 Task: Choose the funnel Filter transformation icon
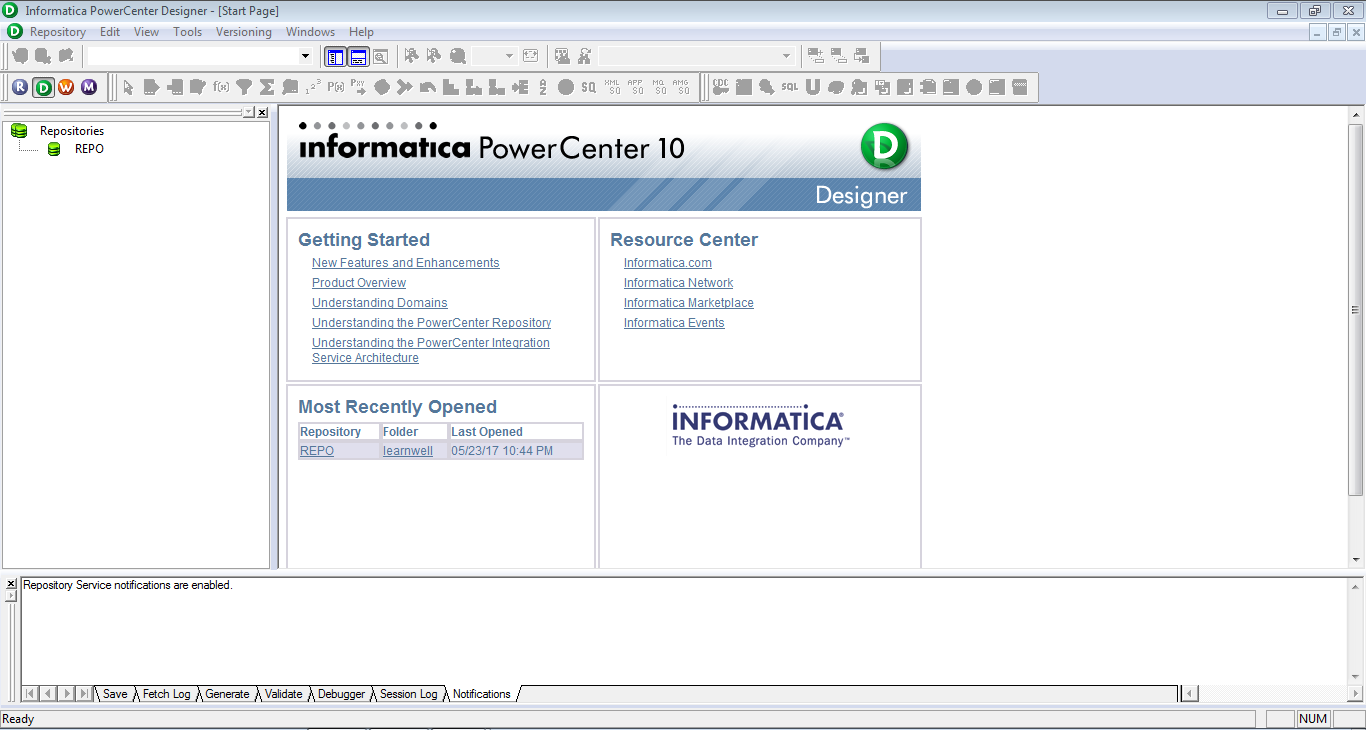[244, 87]
